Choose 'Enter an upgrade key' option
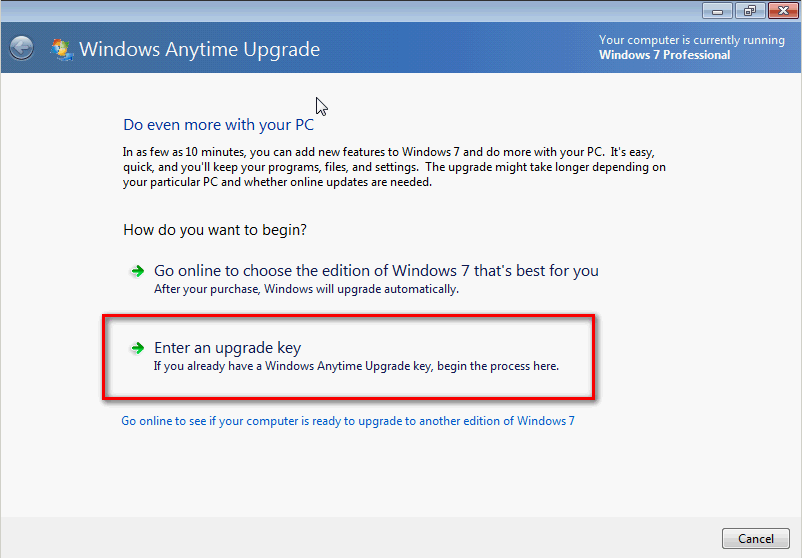Viewport: 802px width, 558px height. 227,348
